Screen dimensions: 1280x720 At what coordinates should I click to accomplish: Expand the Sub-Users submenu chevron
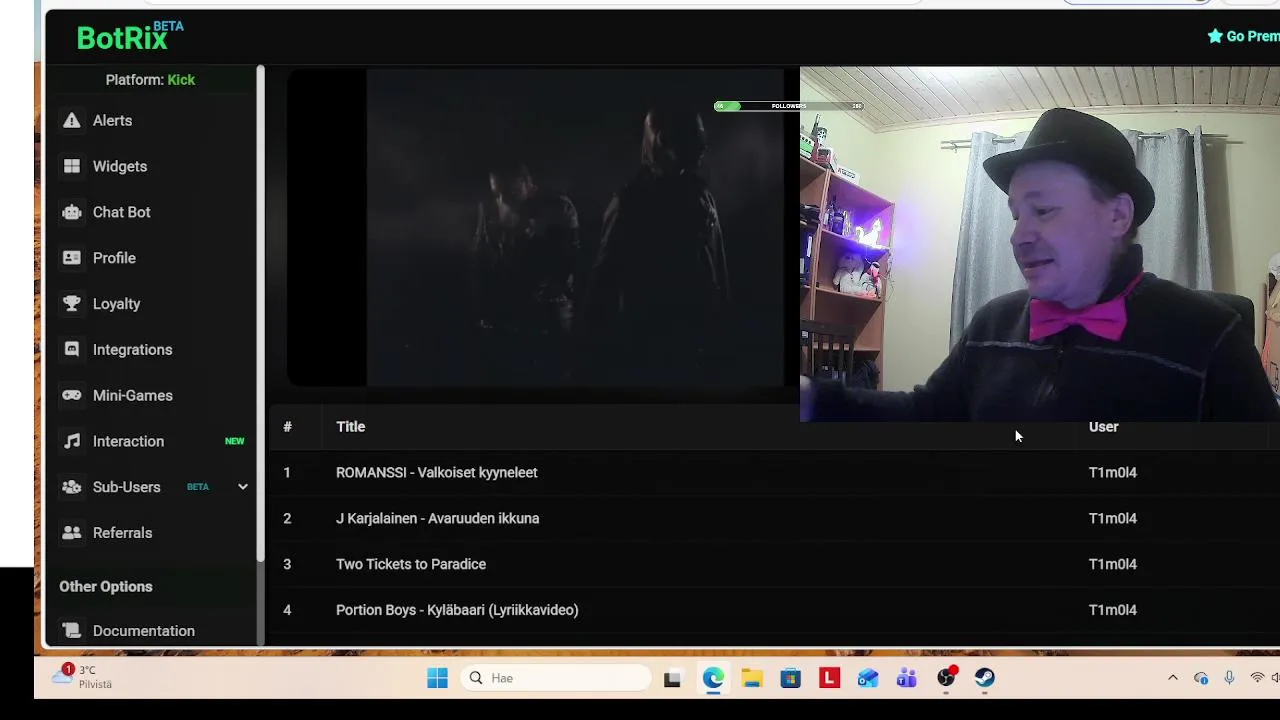(242, 487)
